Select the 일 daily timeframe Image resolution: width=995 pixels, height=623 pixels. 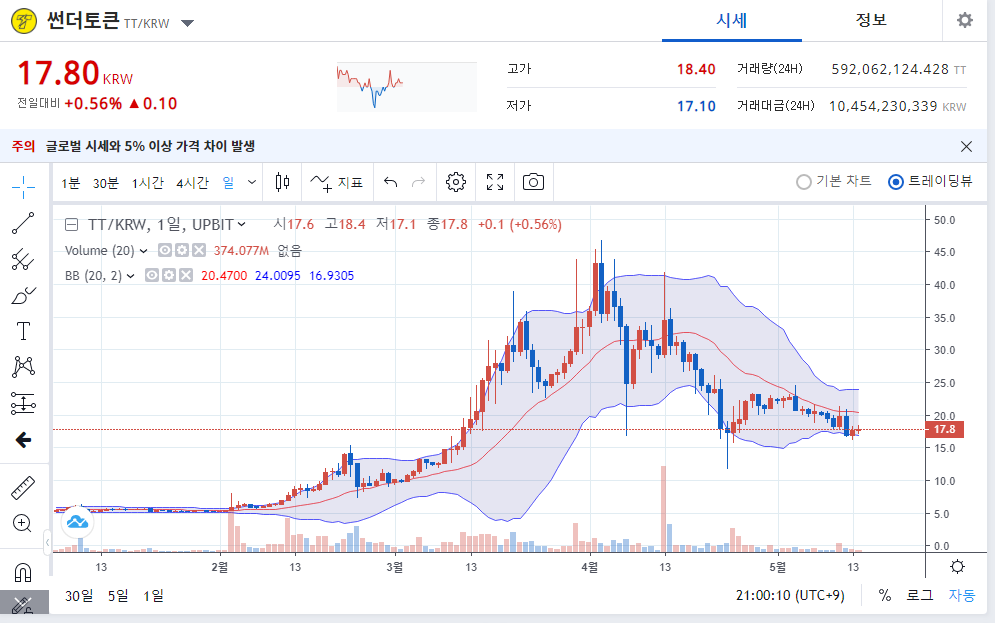click(228, 183)
